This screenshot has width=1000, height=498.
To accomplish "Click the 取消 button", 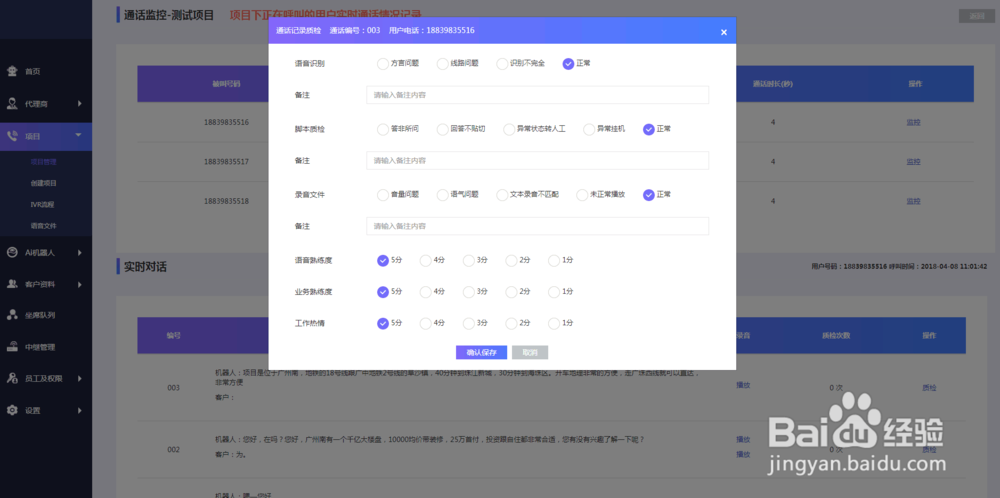I will pos(529,353).
